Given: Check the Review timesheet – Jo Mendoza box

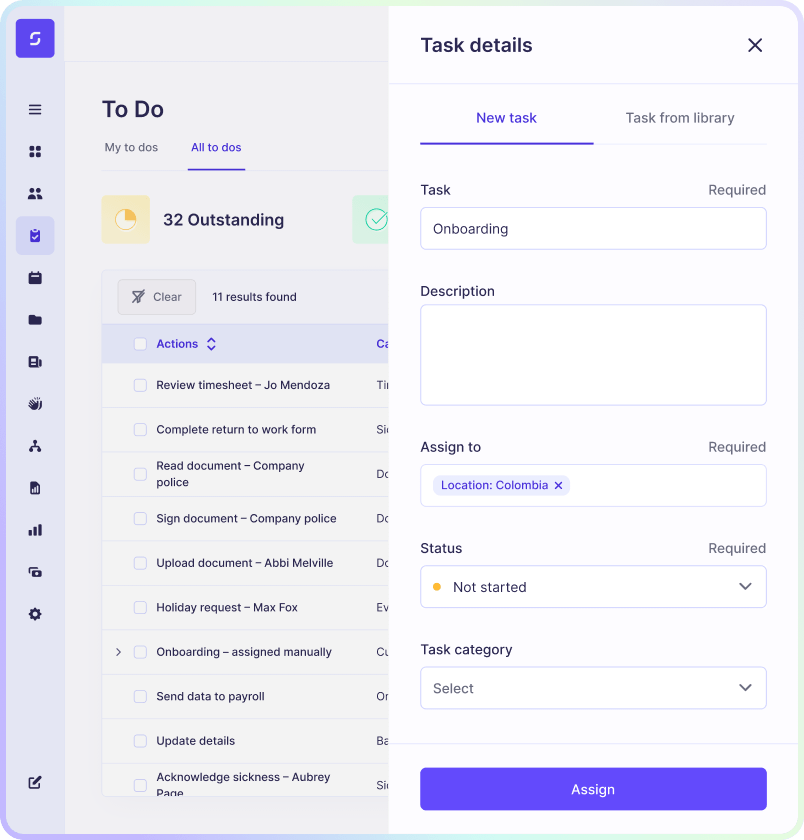Looking at the screenshot, I should click(140, 385).
